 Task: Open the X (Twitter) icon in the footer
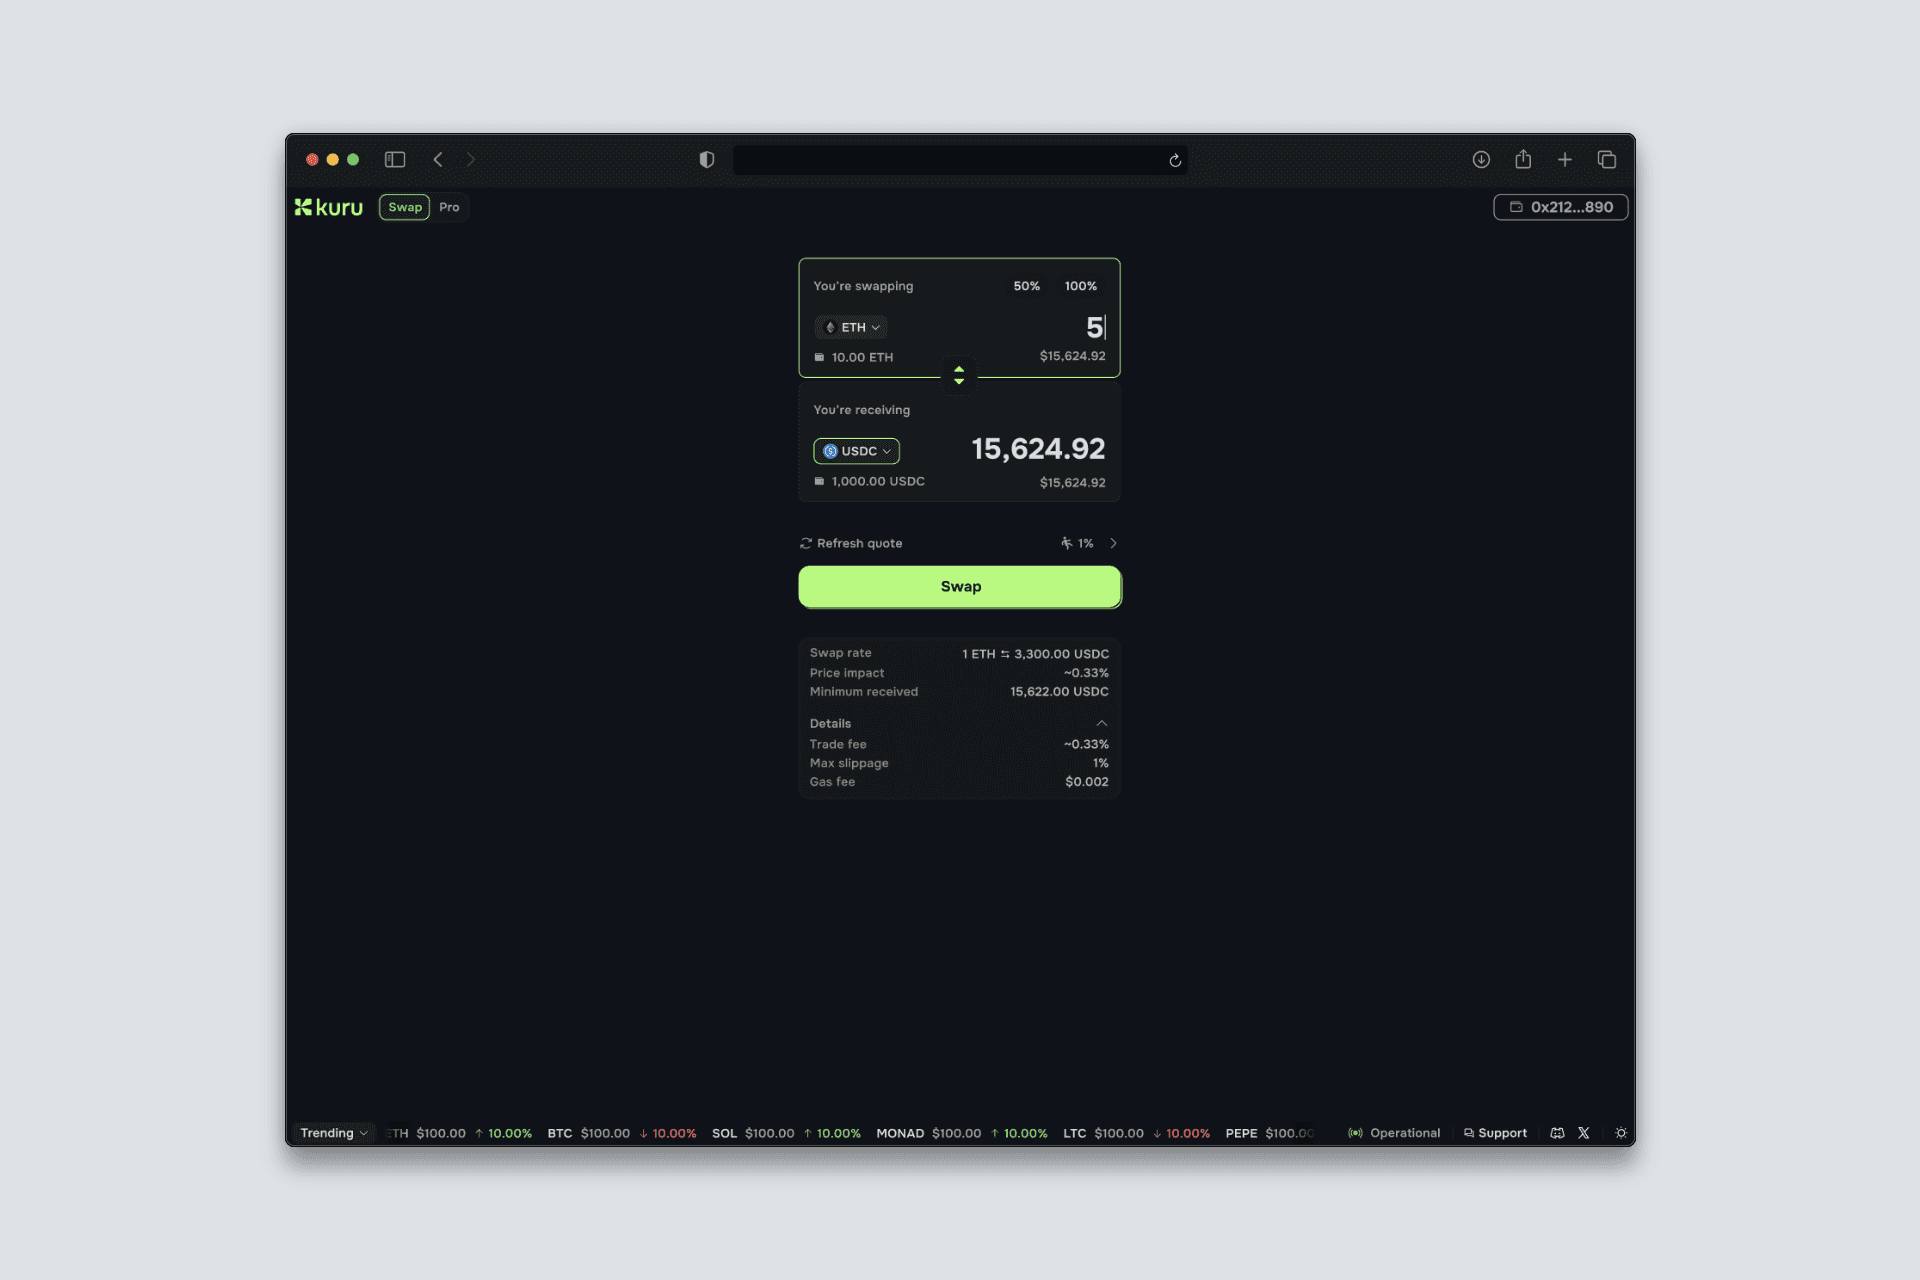point(1584,1133)
